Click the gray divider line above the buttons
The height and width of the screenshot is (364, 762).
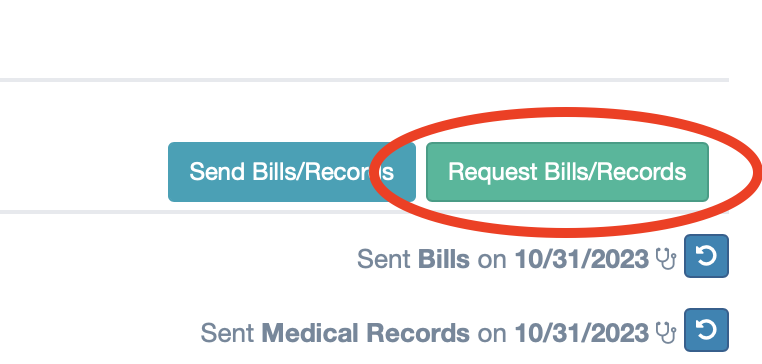[364, 80]
